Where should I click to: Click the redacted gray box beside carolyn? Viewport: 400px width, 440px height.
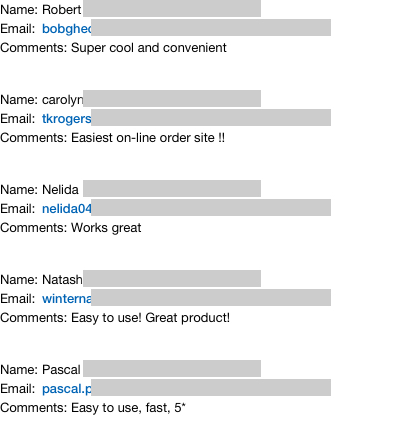[172, 98]
